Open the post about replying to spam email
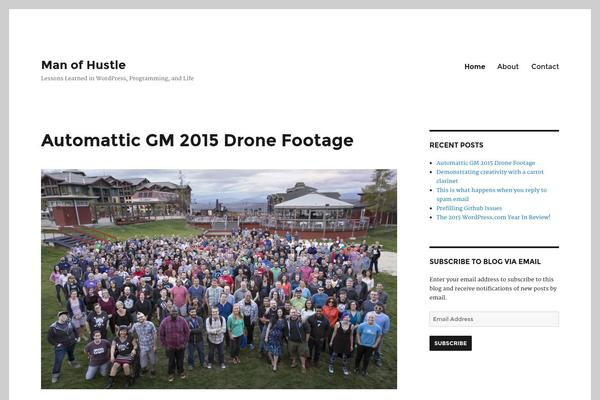Image resolution: width=600 pixels, height=400 pixels. click(491, 194)
